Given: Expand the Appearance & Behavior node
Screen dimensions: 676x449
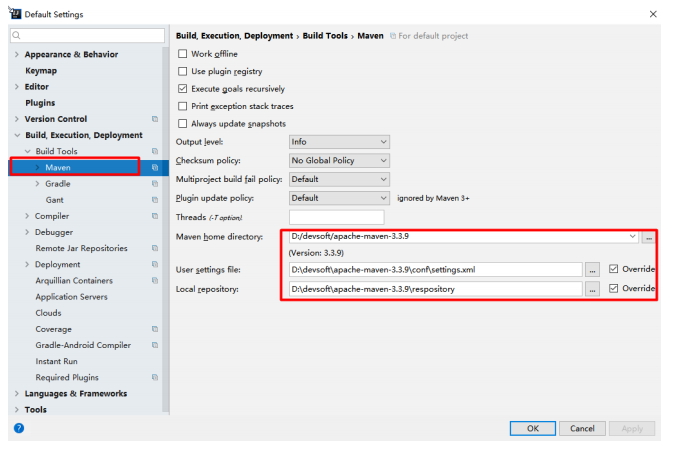Looking at the screenshot, I should [x=17, y=54].
